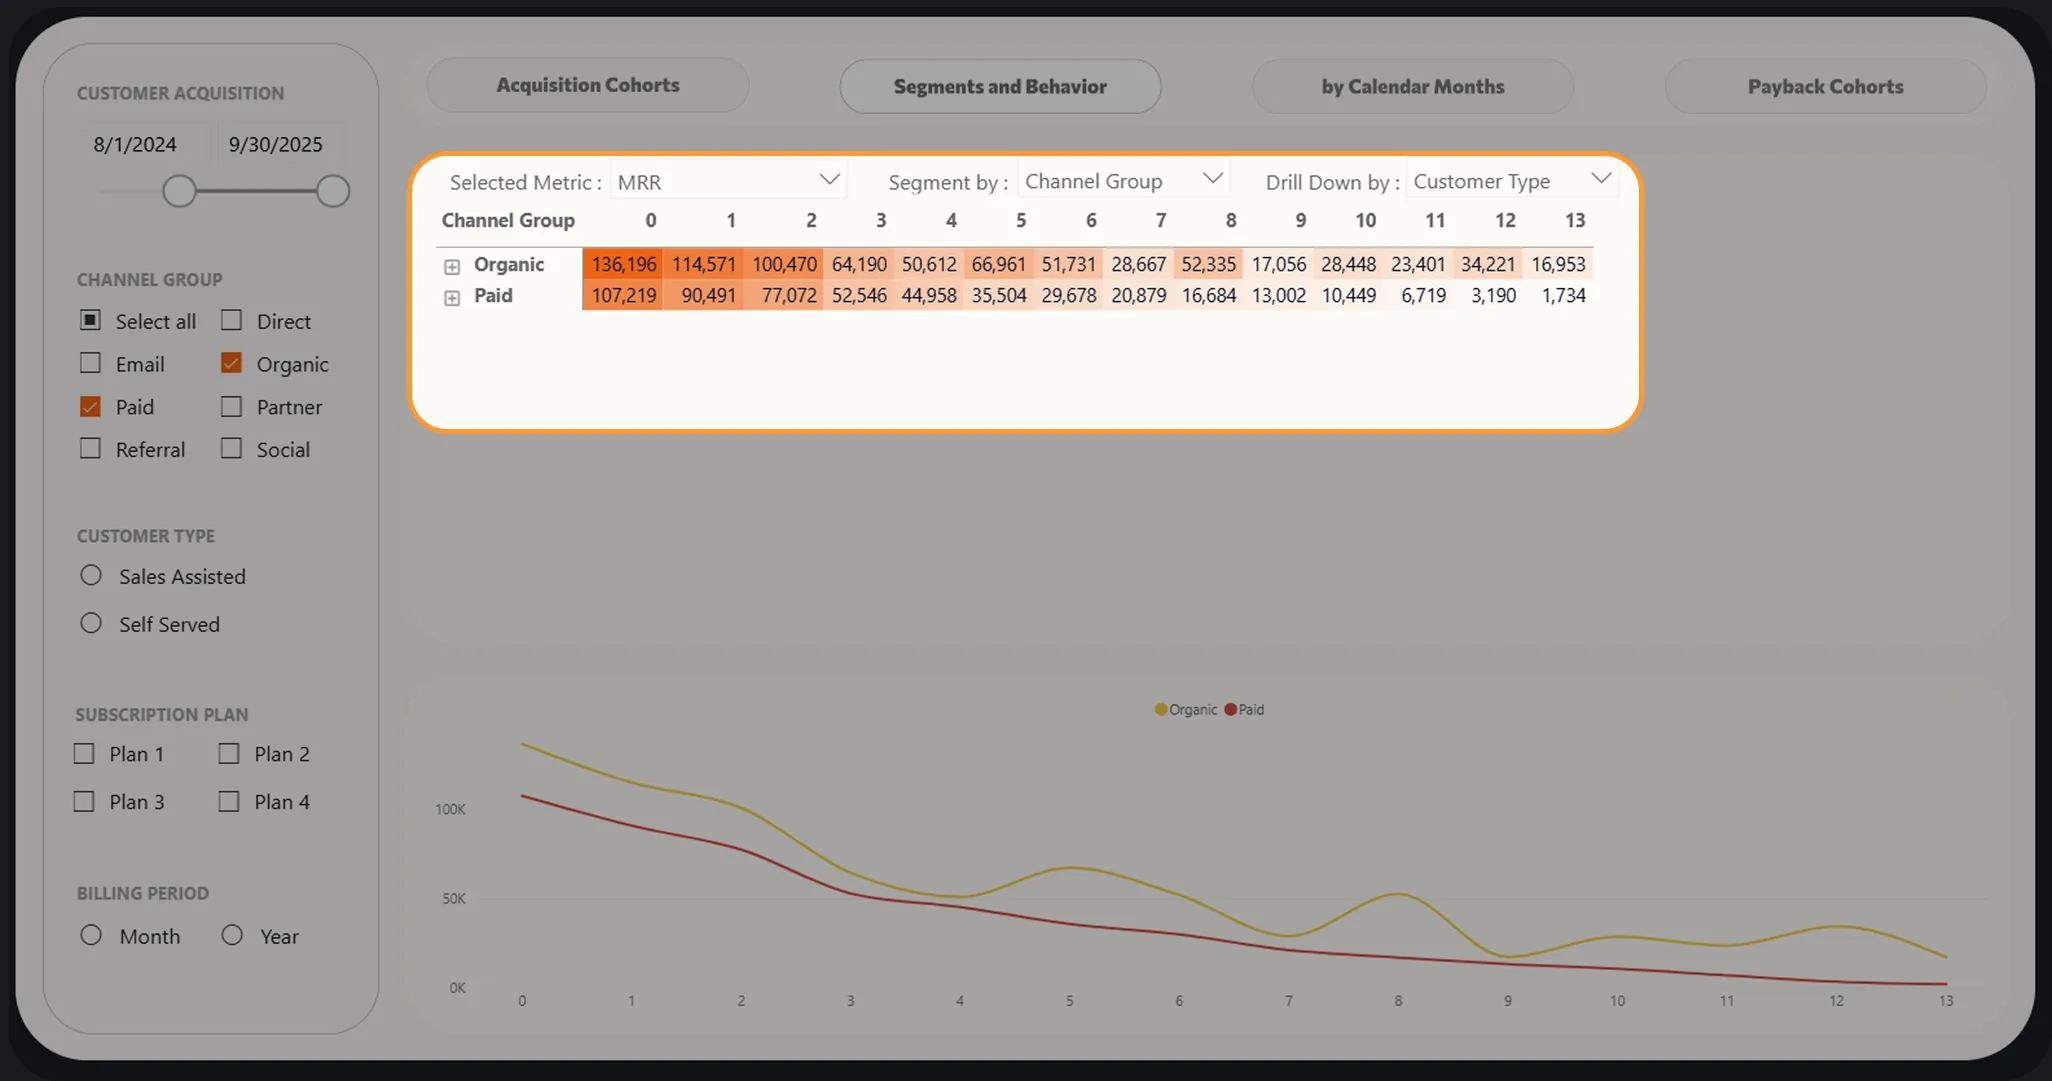The height and width of the screenshot is (1081, 2052).
Task: Click the Organic legend dot in chart
Action: [1160, 709]
